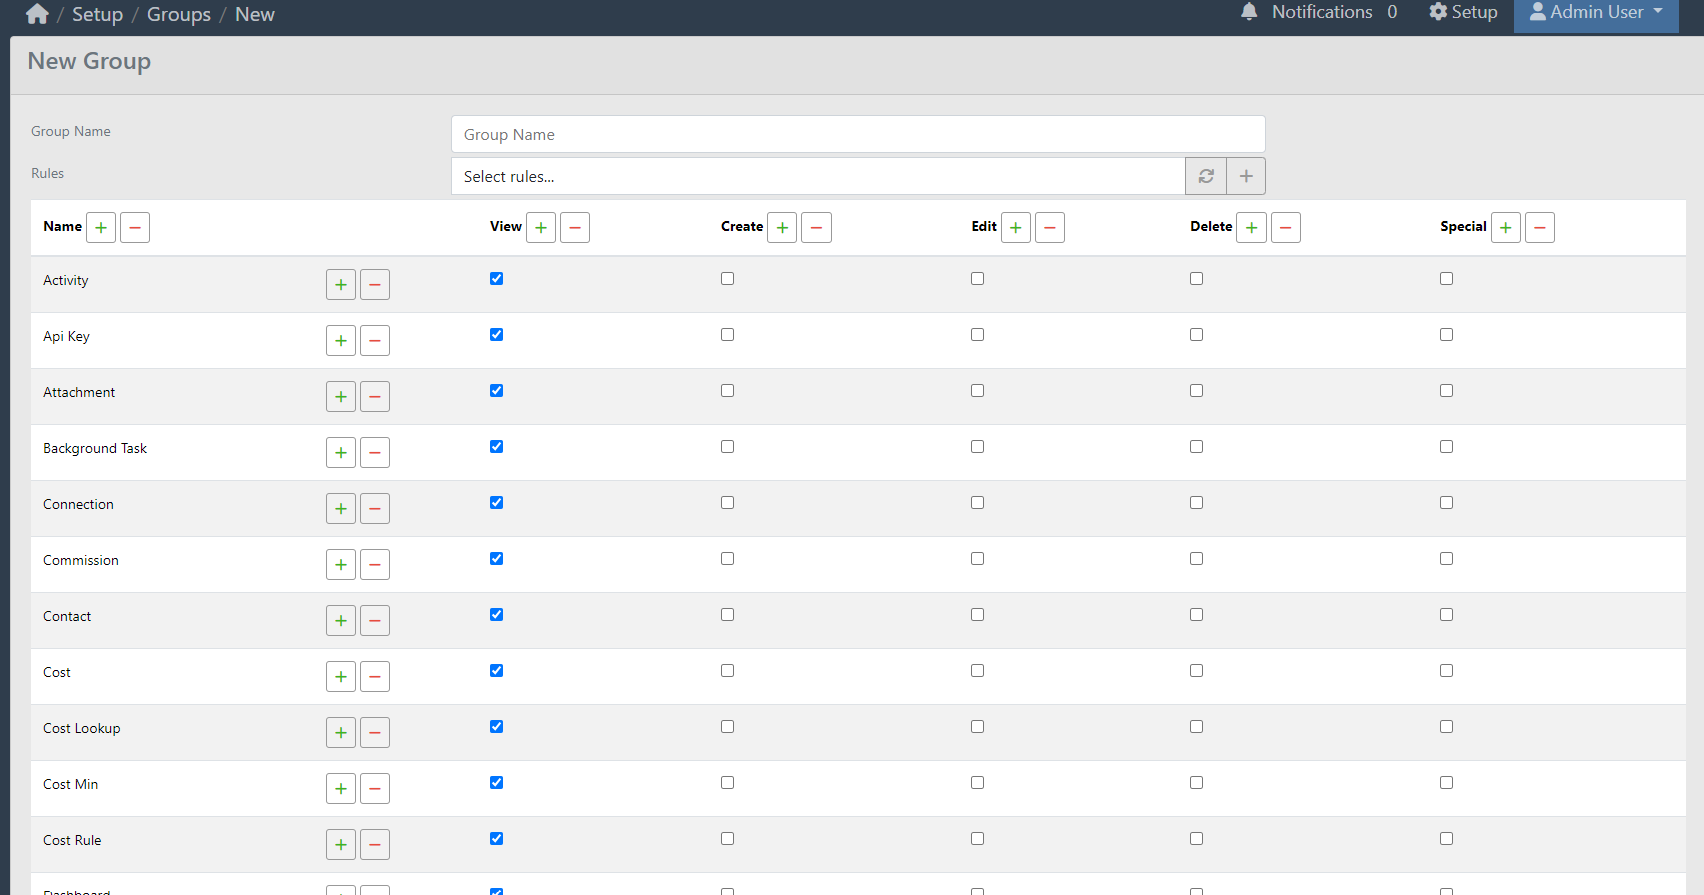The image size is (1704, 895).
Task: Click the Special column header label
Action: tap(1463, 226)
